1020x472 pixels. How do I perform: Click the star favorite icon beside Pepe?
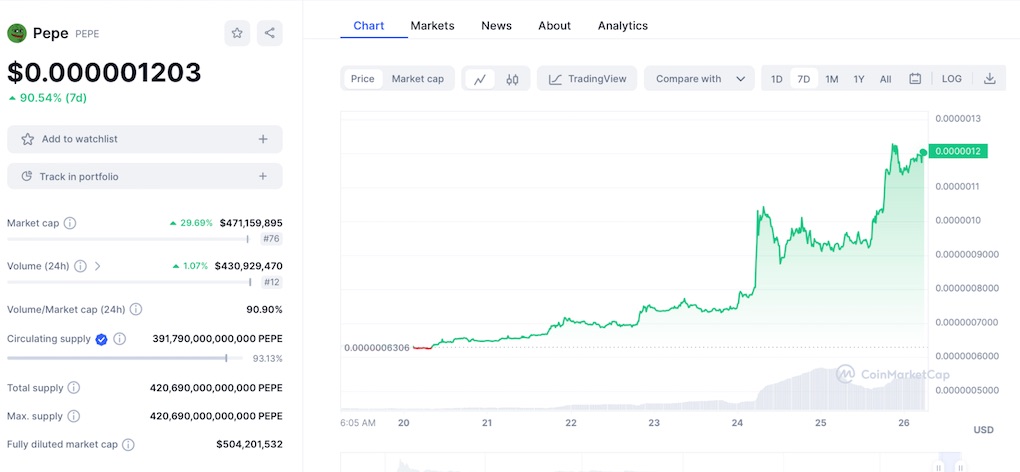pos(237,33)
